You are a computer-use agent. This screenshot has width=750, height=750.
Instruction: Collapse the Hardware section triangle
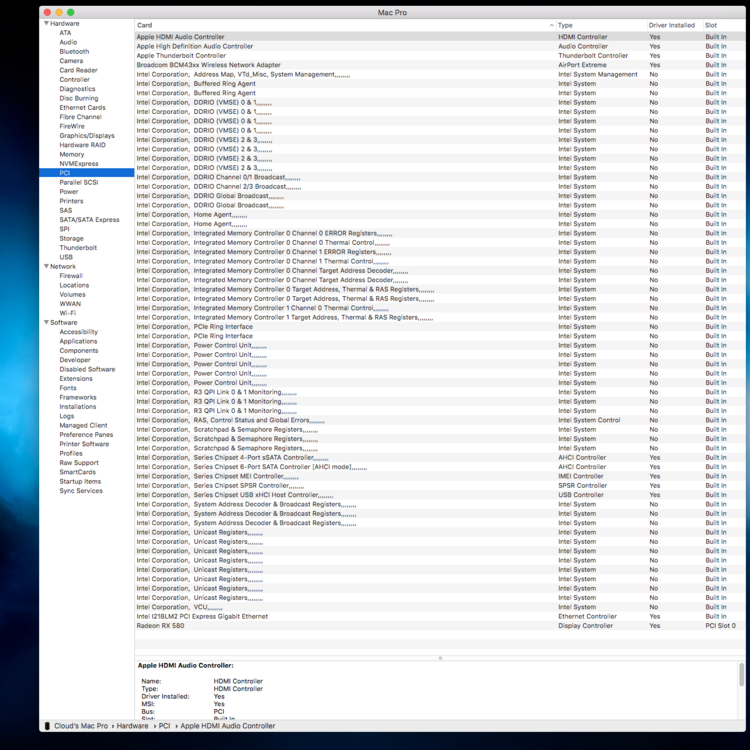click(x=46, y=23)
